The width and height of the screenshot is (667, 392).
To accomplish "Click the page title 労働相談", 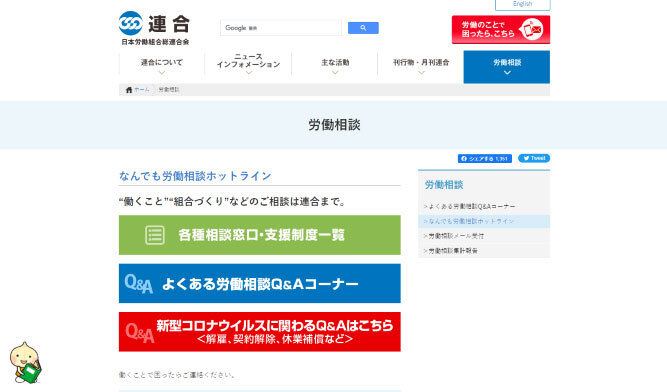I will point(334,125).
